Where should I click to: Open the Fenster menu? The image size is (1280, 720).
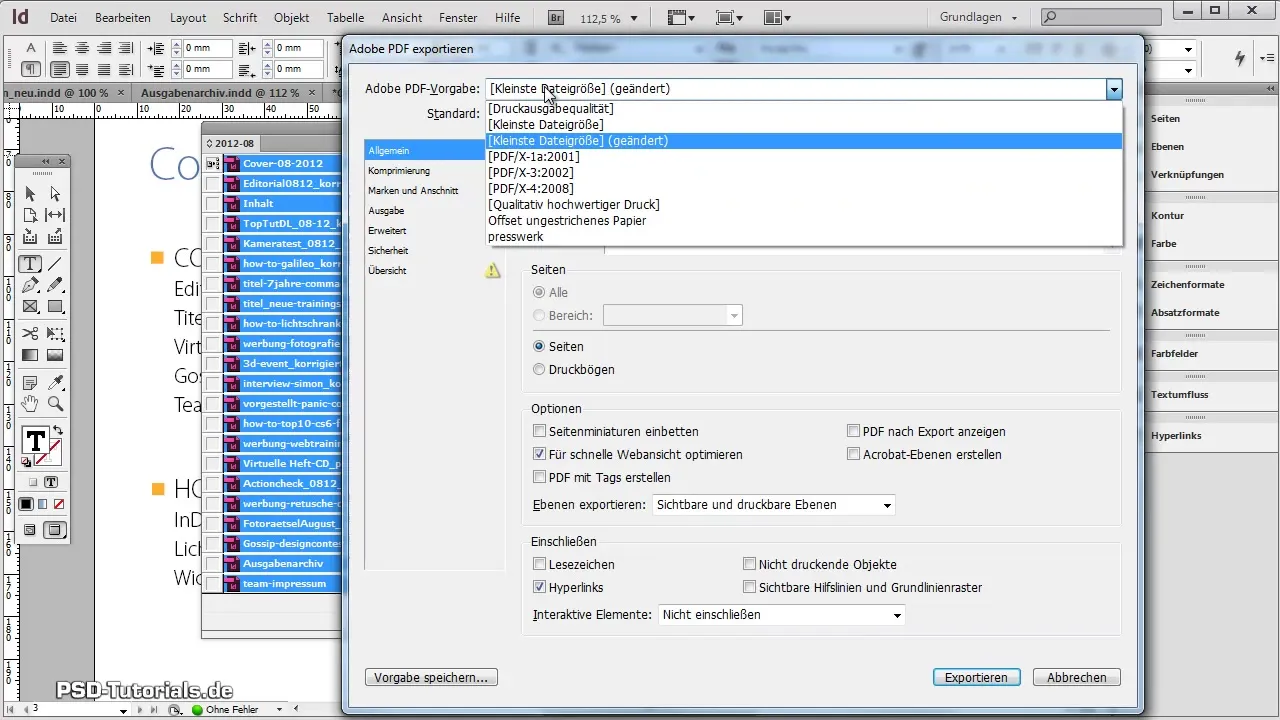pyautogui.click(x=458, y=18)
